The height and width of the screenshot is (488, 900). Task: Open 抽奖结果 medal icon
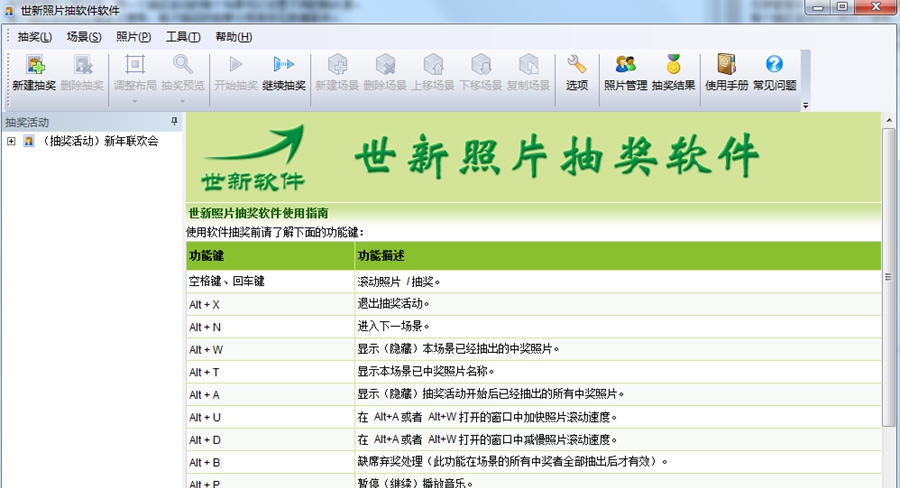[x=673, y=64]
